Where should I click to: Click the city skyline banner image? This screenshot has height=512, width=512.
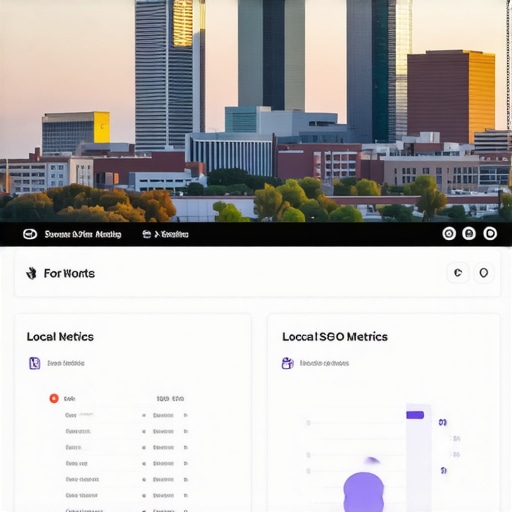(256, 111)
